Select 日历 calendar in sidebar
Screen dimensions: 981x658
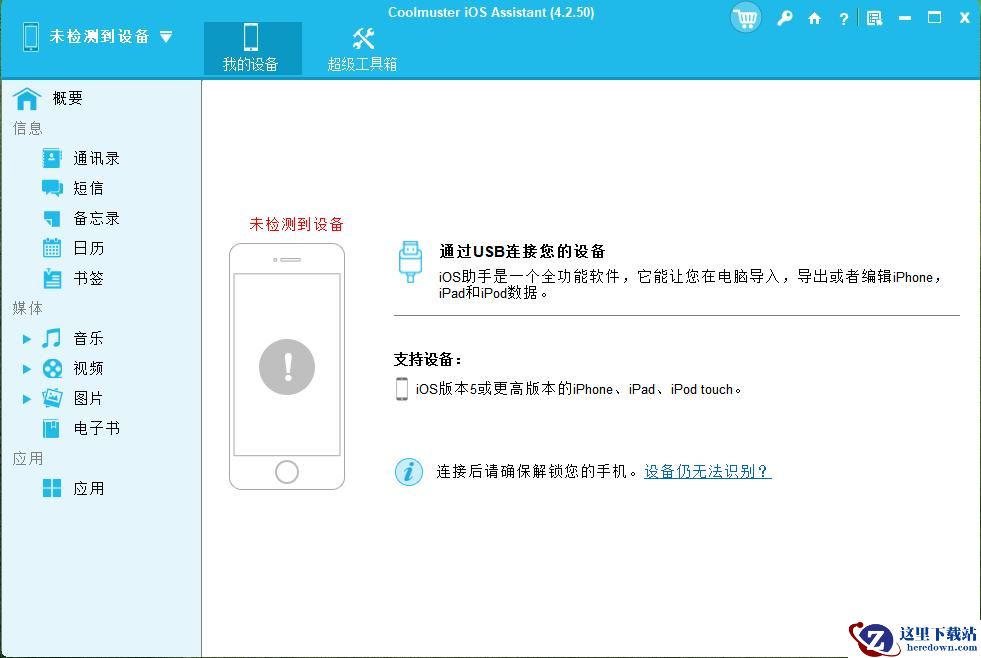click(x=87, y=248)
